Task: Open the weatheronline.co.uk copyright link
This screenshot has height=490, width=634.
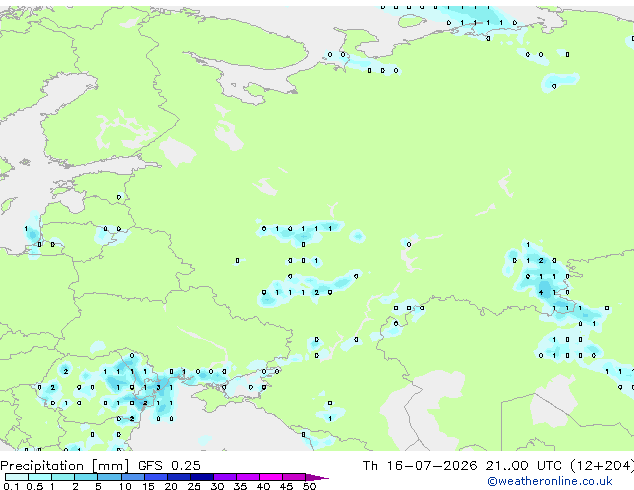Action: tap(549, 481)
